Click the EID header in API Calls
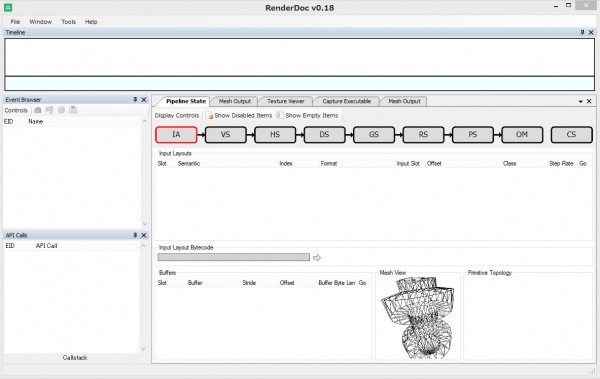 10,246
